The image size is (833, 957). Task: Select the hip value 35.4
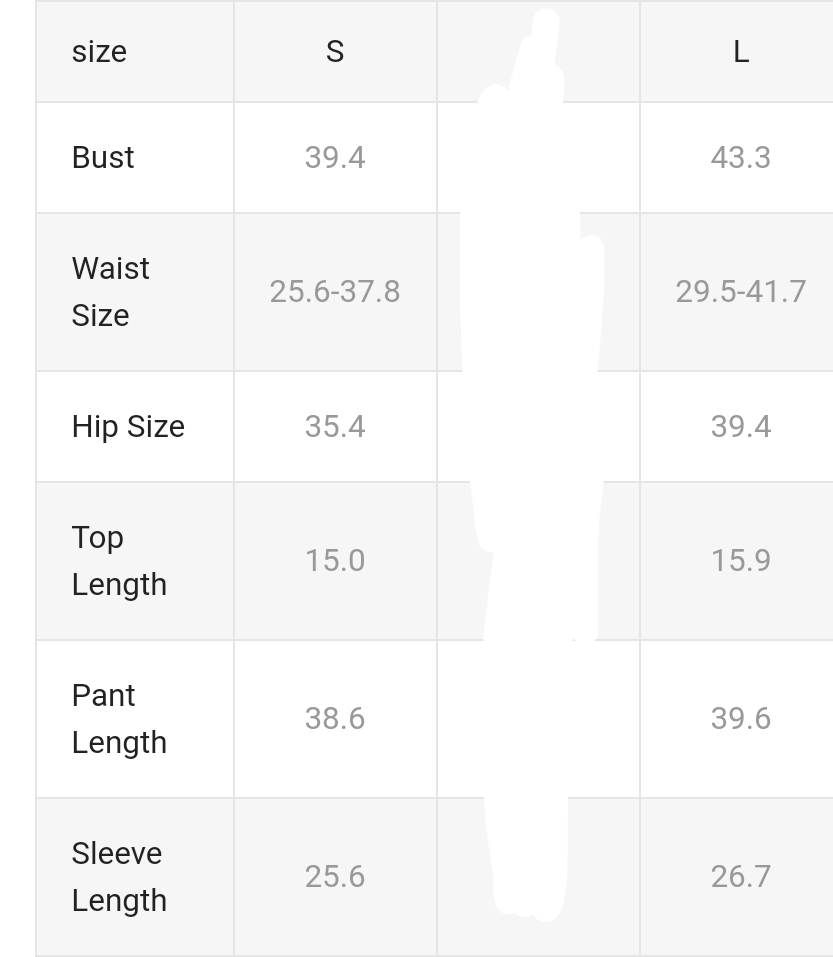[335, 427]
